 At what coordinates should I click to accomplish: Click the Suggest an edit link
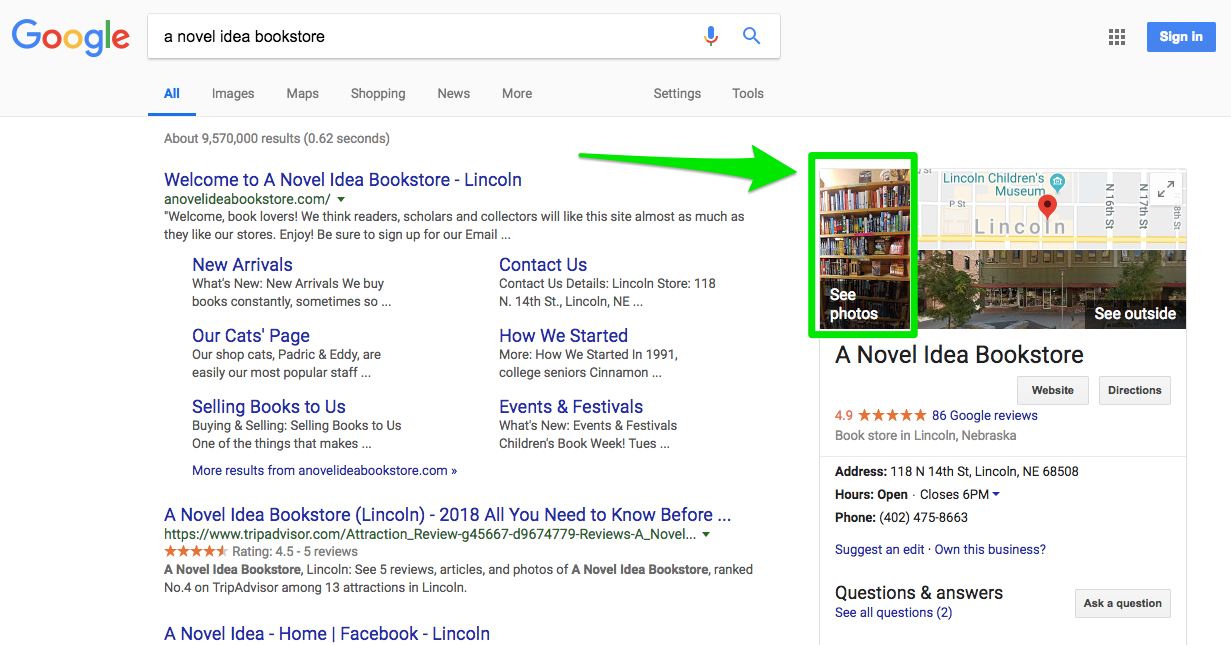[x=880, y=549]
